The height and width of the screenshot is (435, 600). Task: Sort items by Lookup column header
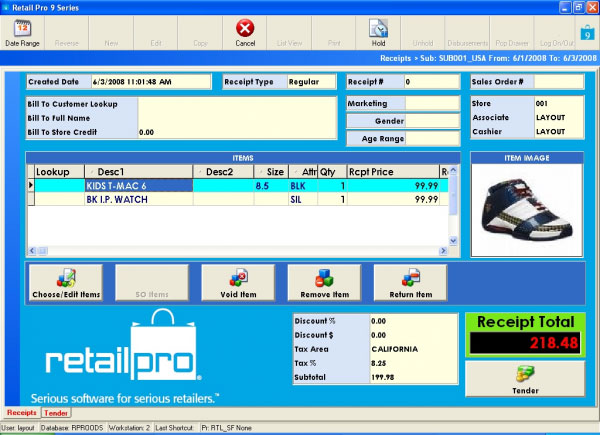tap(59, 172)
